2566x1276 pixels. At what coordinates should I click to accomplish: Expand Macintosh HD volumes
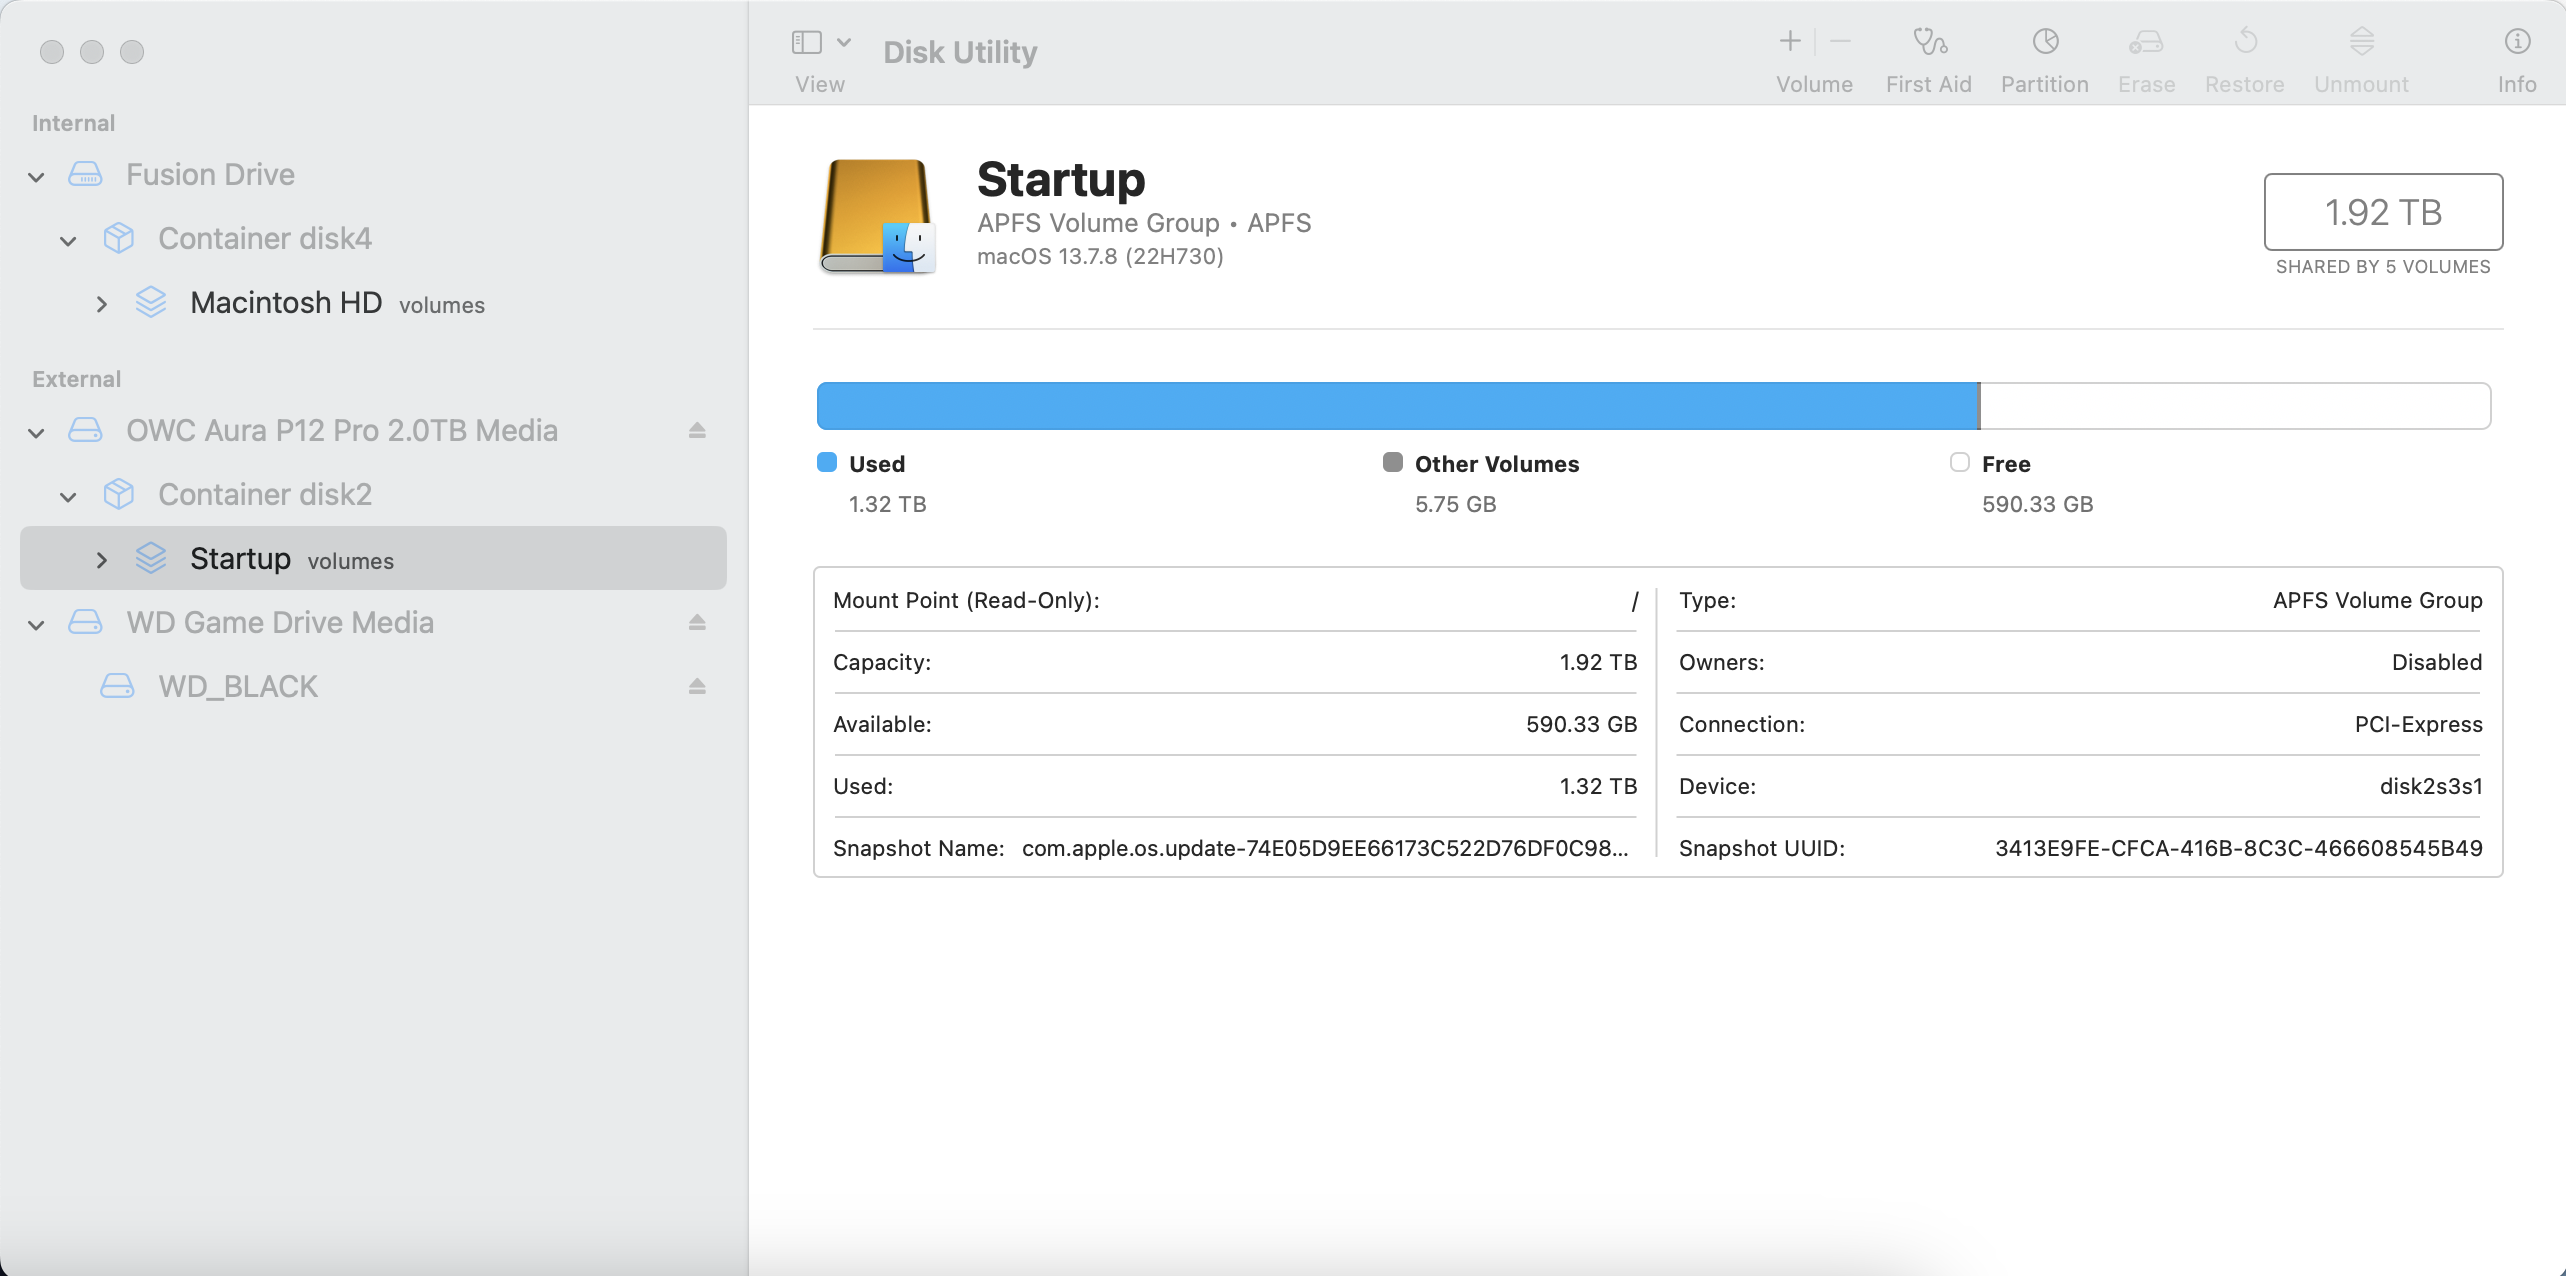[x=101, y=304]
